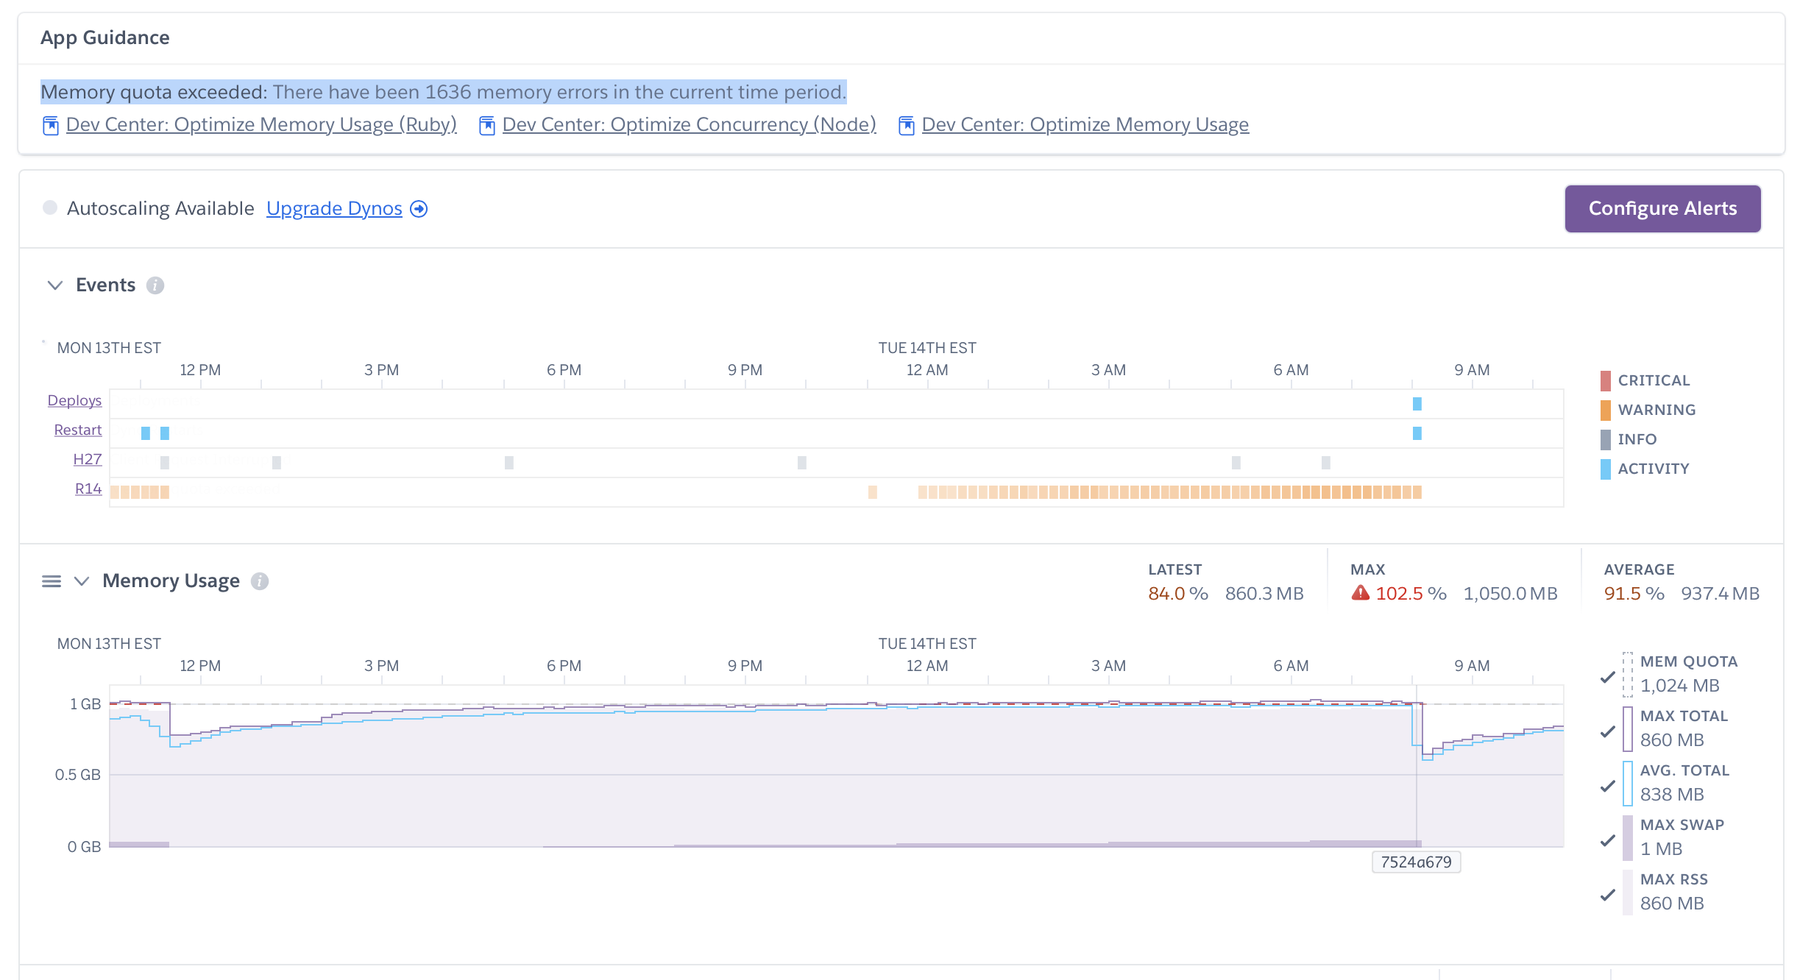The width and height of the screenshot is (1800, 980).
Task: Open the H27 events row link
Action: tap(87, 459)
